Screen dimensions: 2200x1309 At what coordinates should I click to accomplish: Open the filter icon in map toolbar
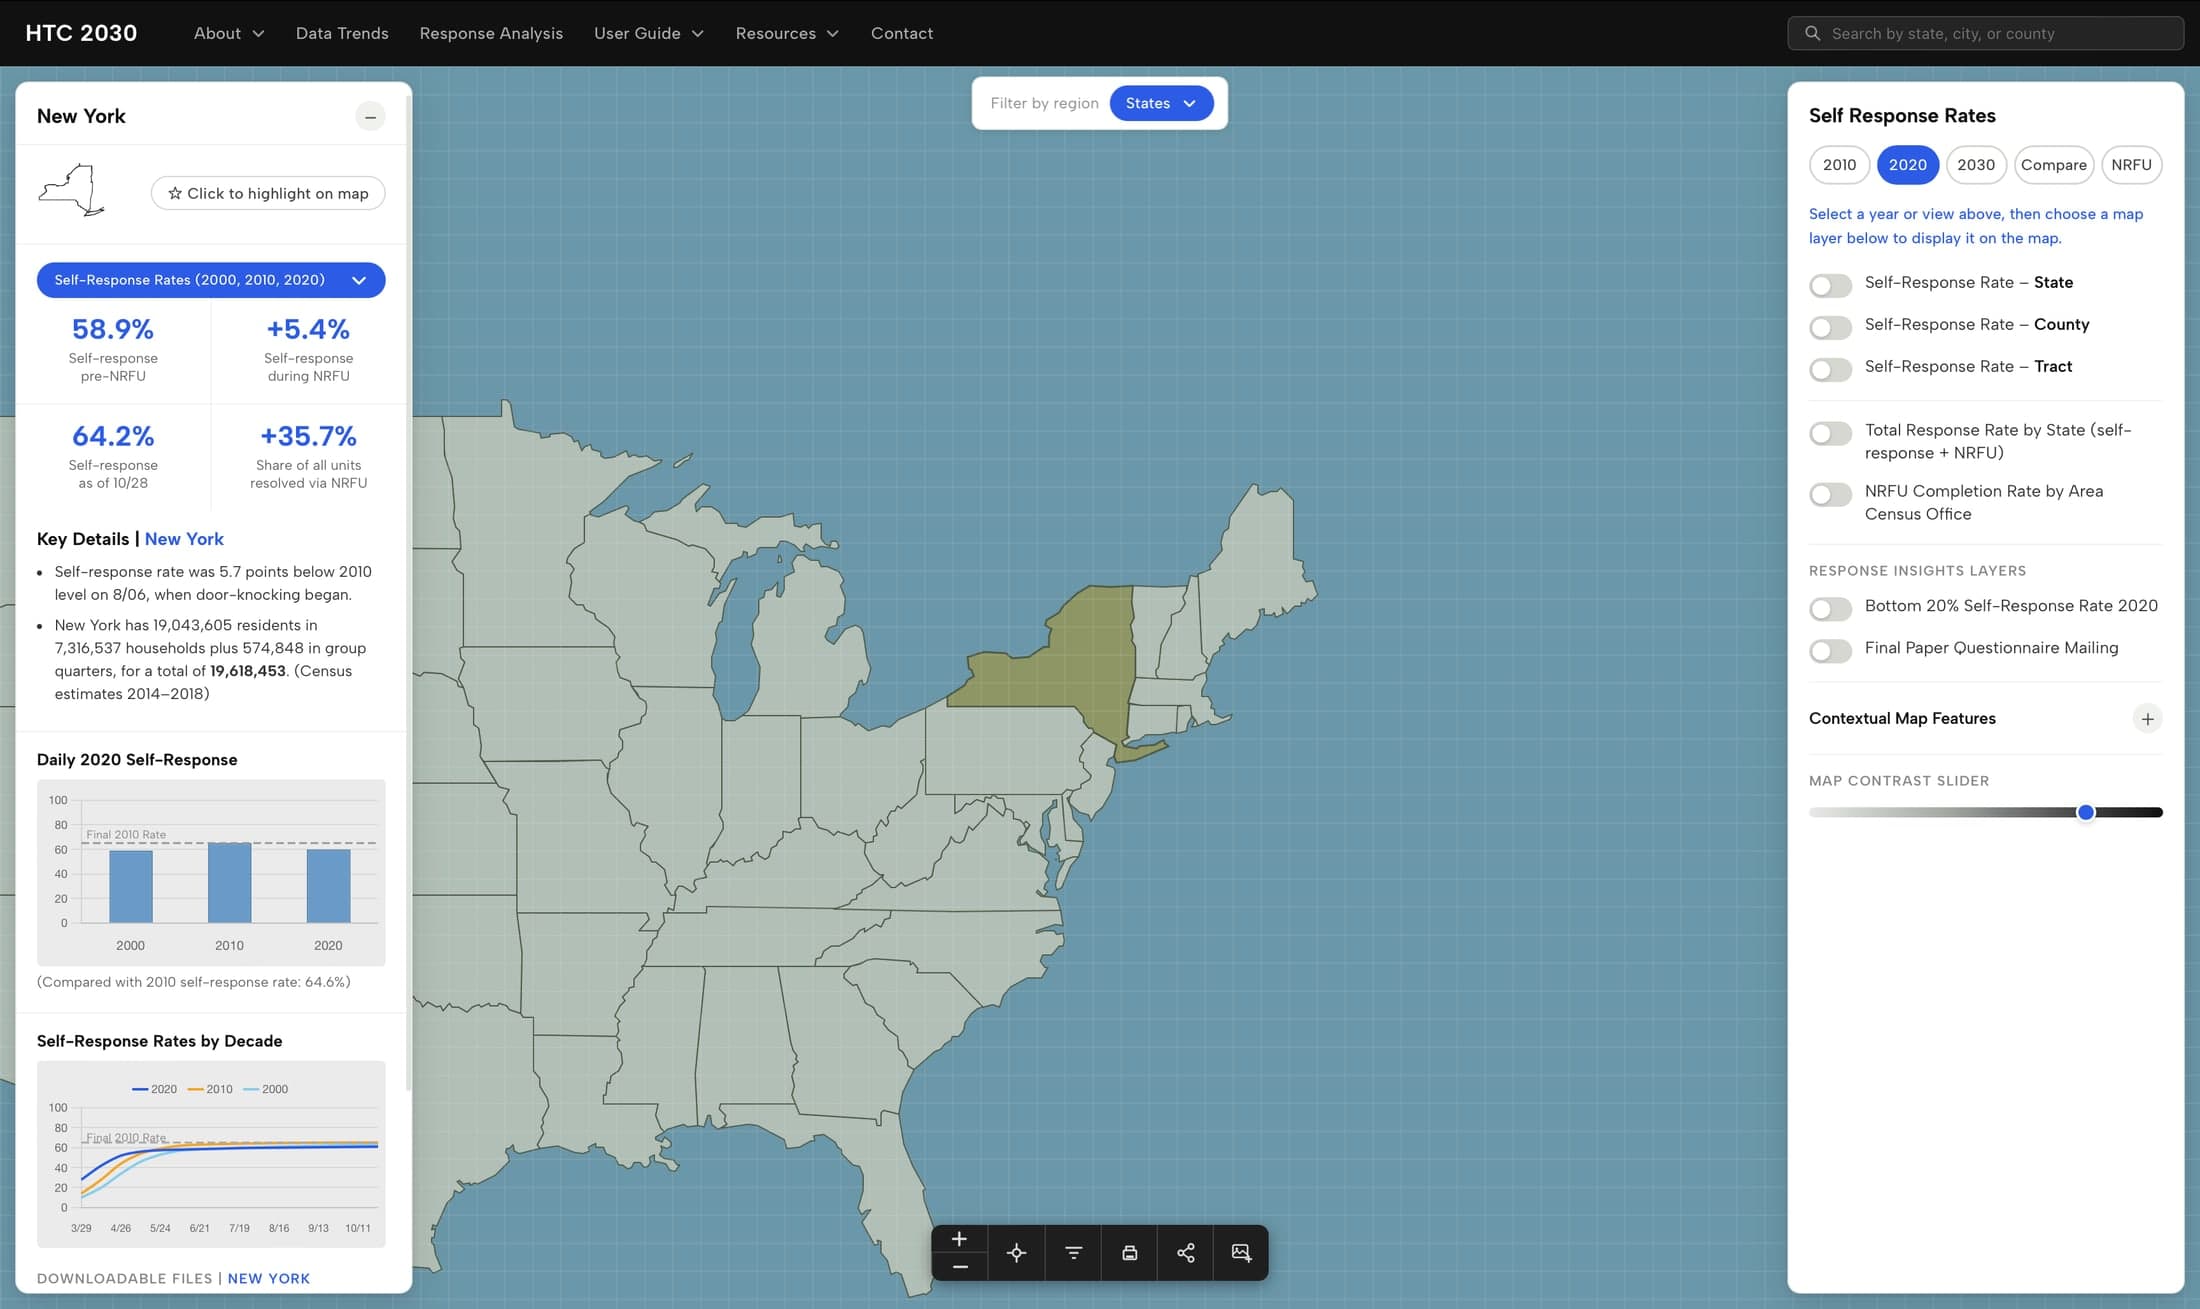(x=1073, y=1253)
